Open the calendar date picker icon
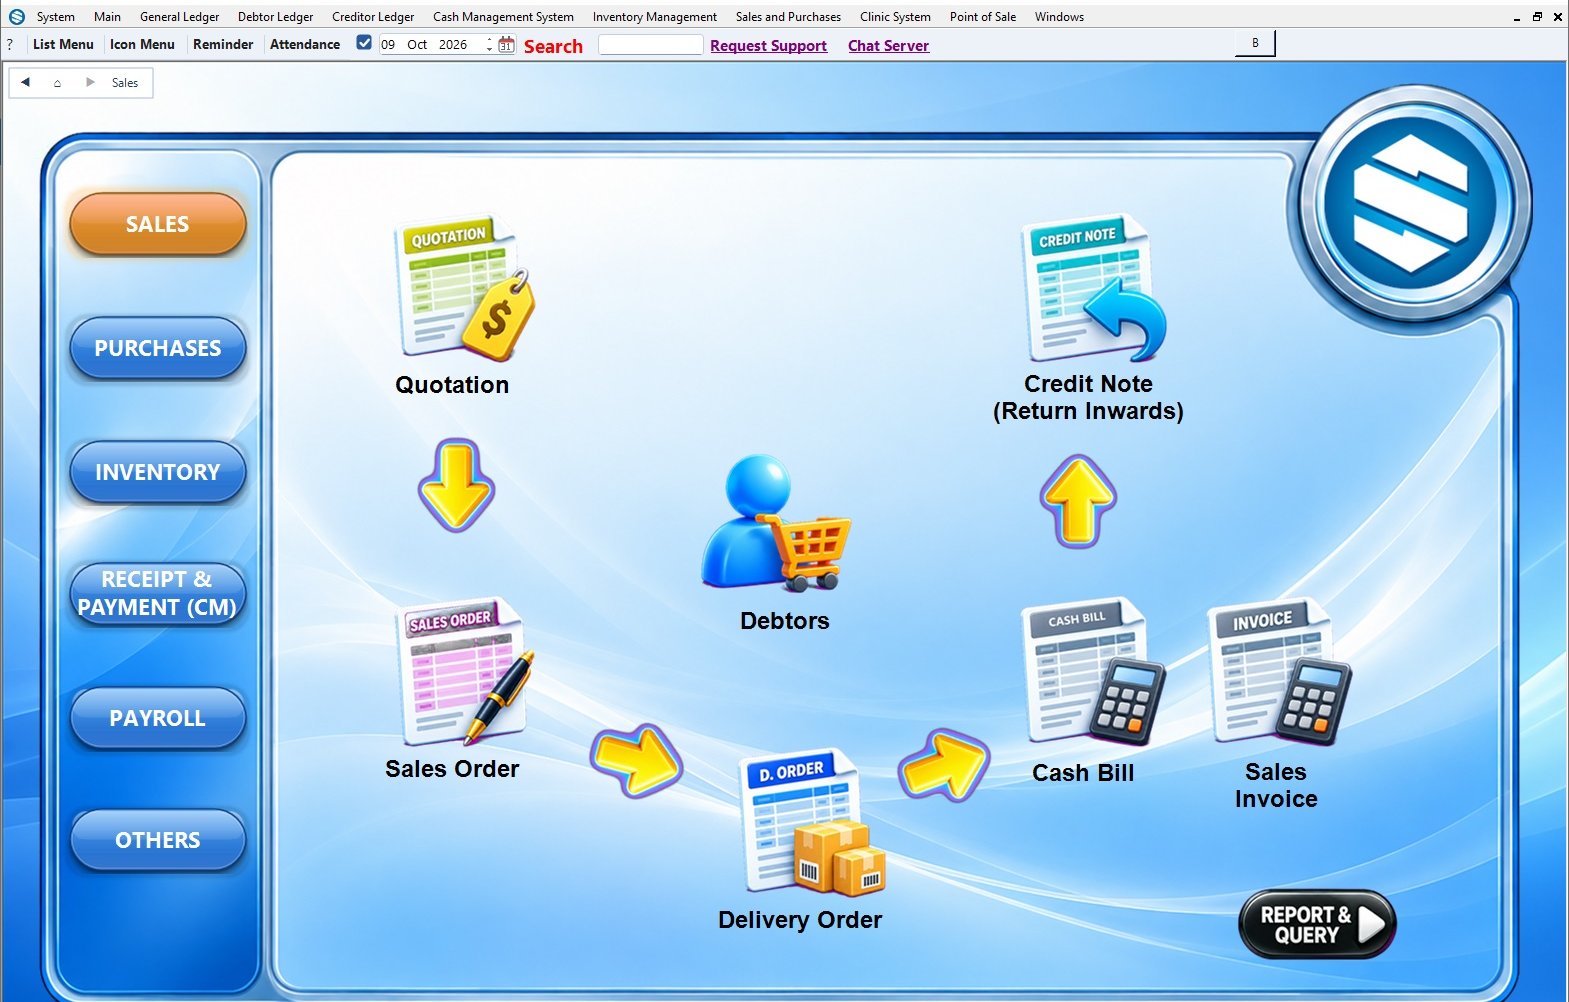 pos(506,44)
